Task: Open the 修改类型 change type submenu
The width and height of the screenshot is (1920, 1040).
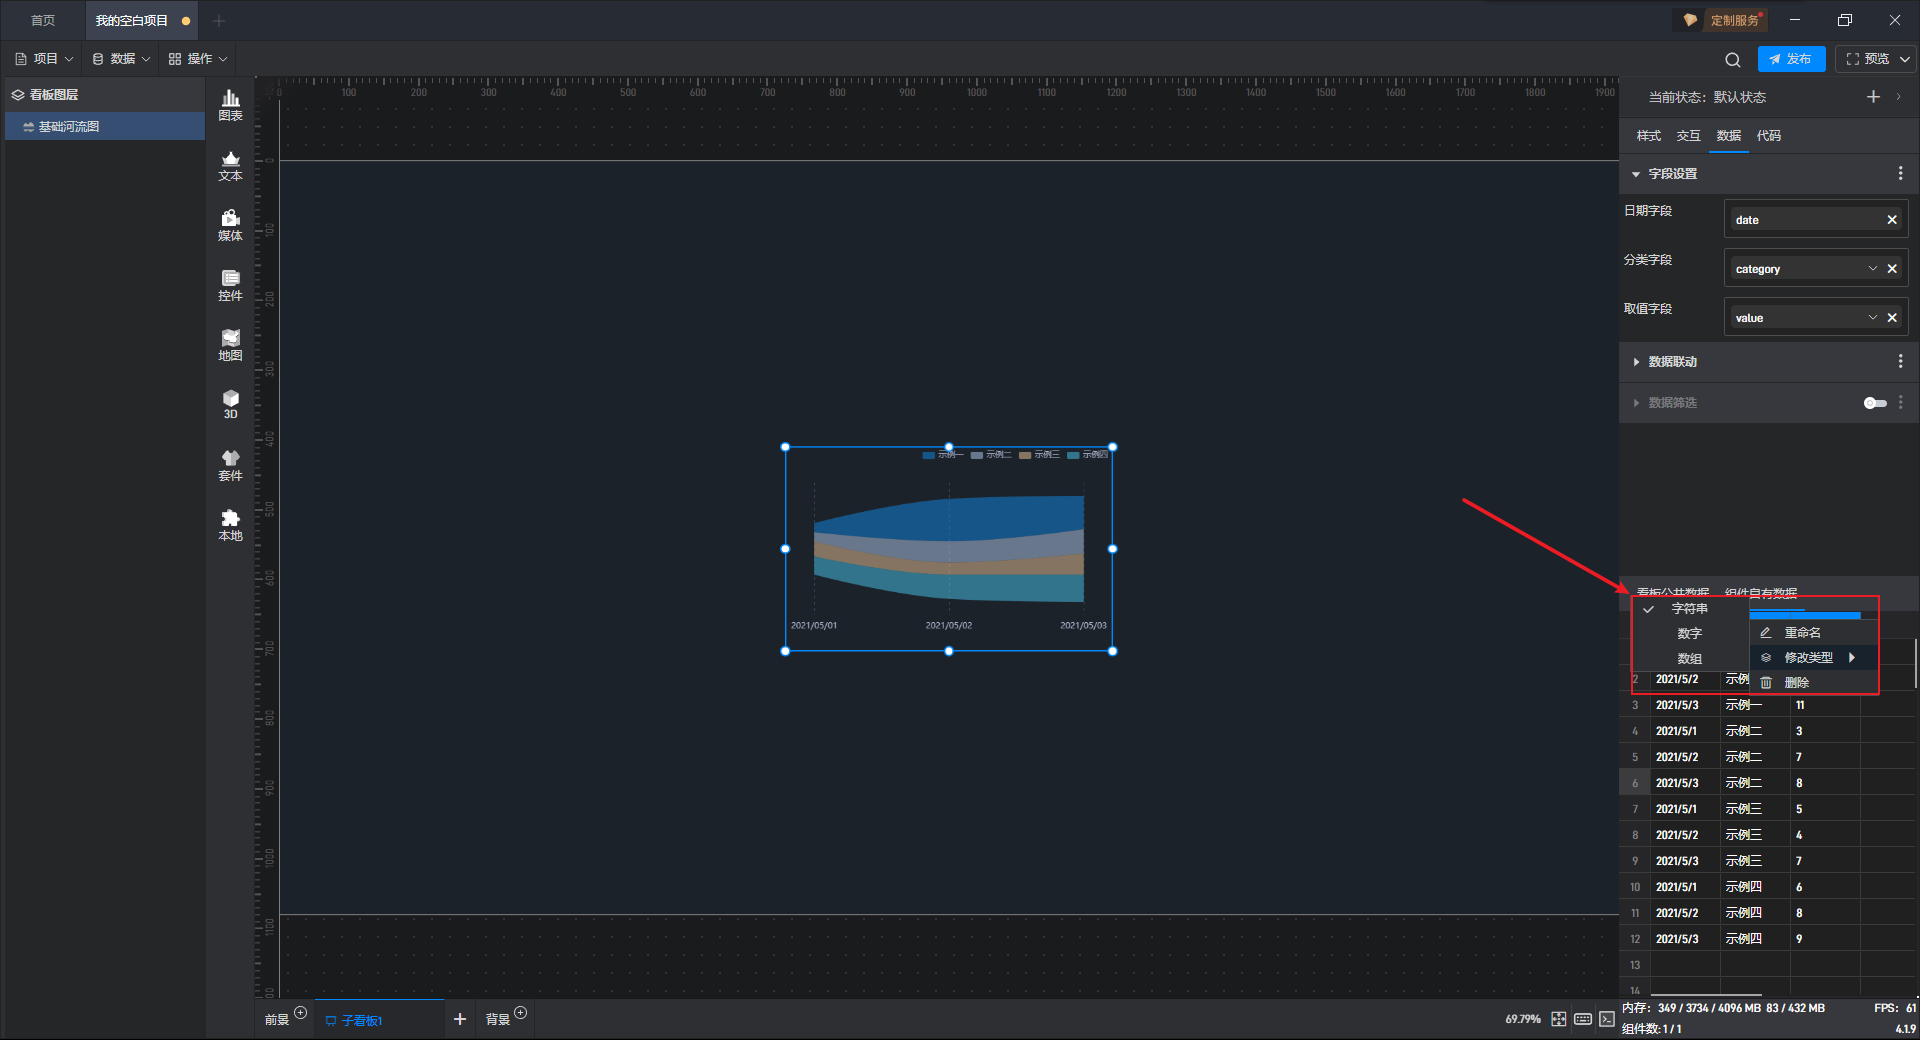Action: [x=1813, y=658]
